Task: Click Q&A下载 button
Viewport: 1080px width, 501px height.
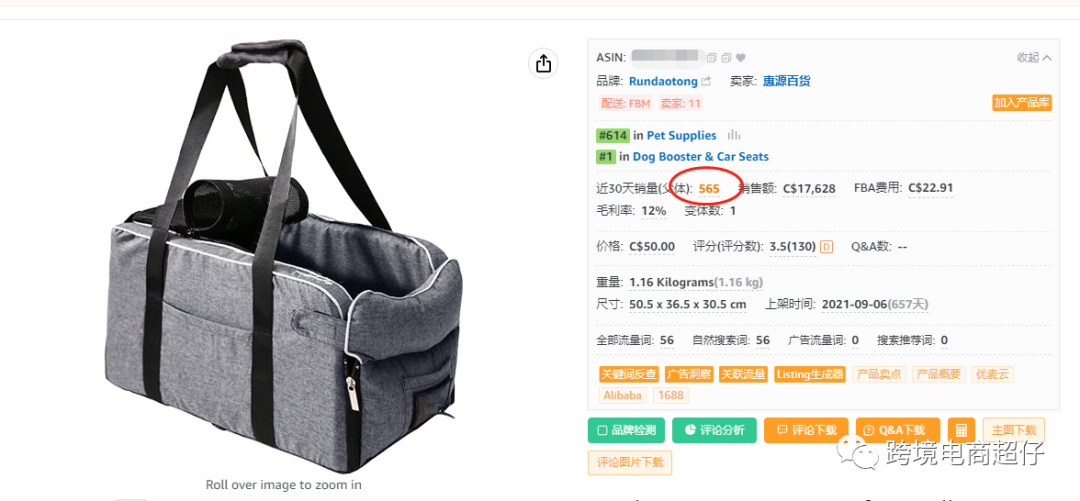Action: [899, 430]
